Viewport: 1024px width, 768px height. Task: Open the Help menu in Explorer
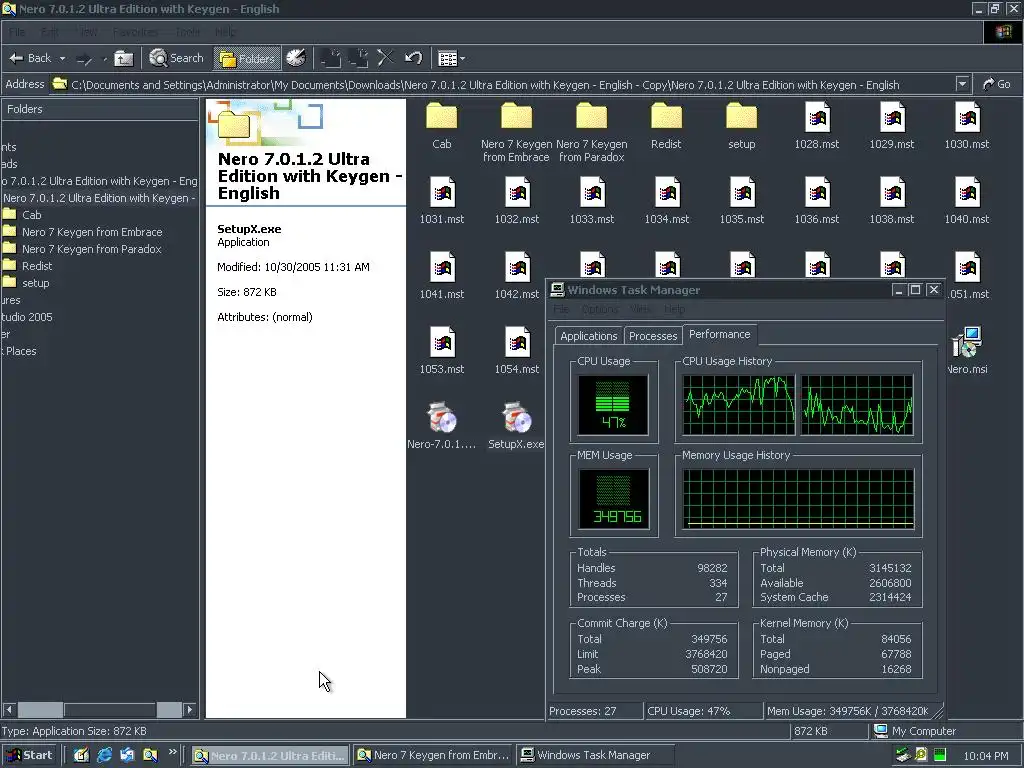point(225,32)
